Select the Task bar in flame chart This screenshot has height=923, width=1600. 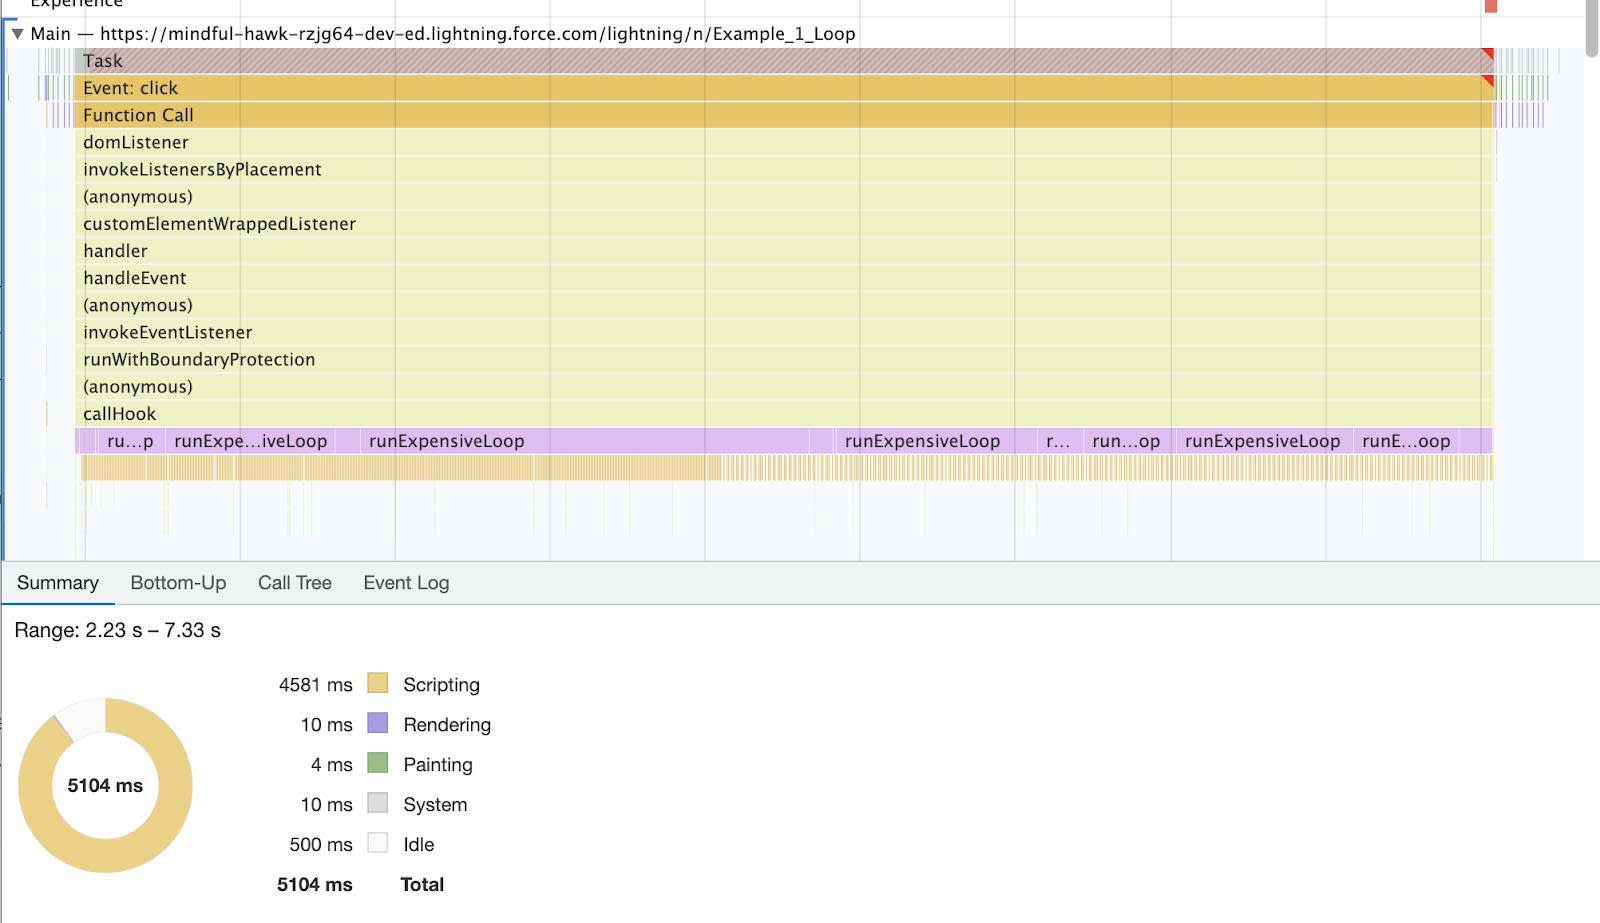click(x=783, y=61)
